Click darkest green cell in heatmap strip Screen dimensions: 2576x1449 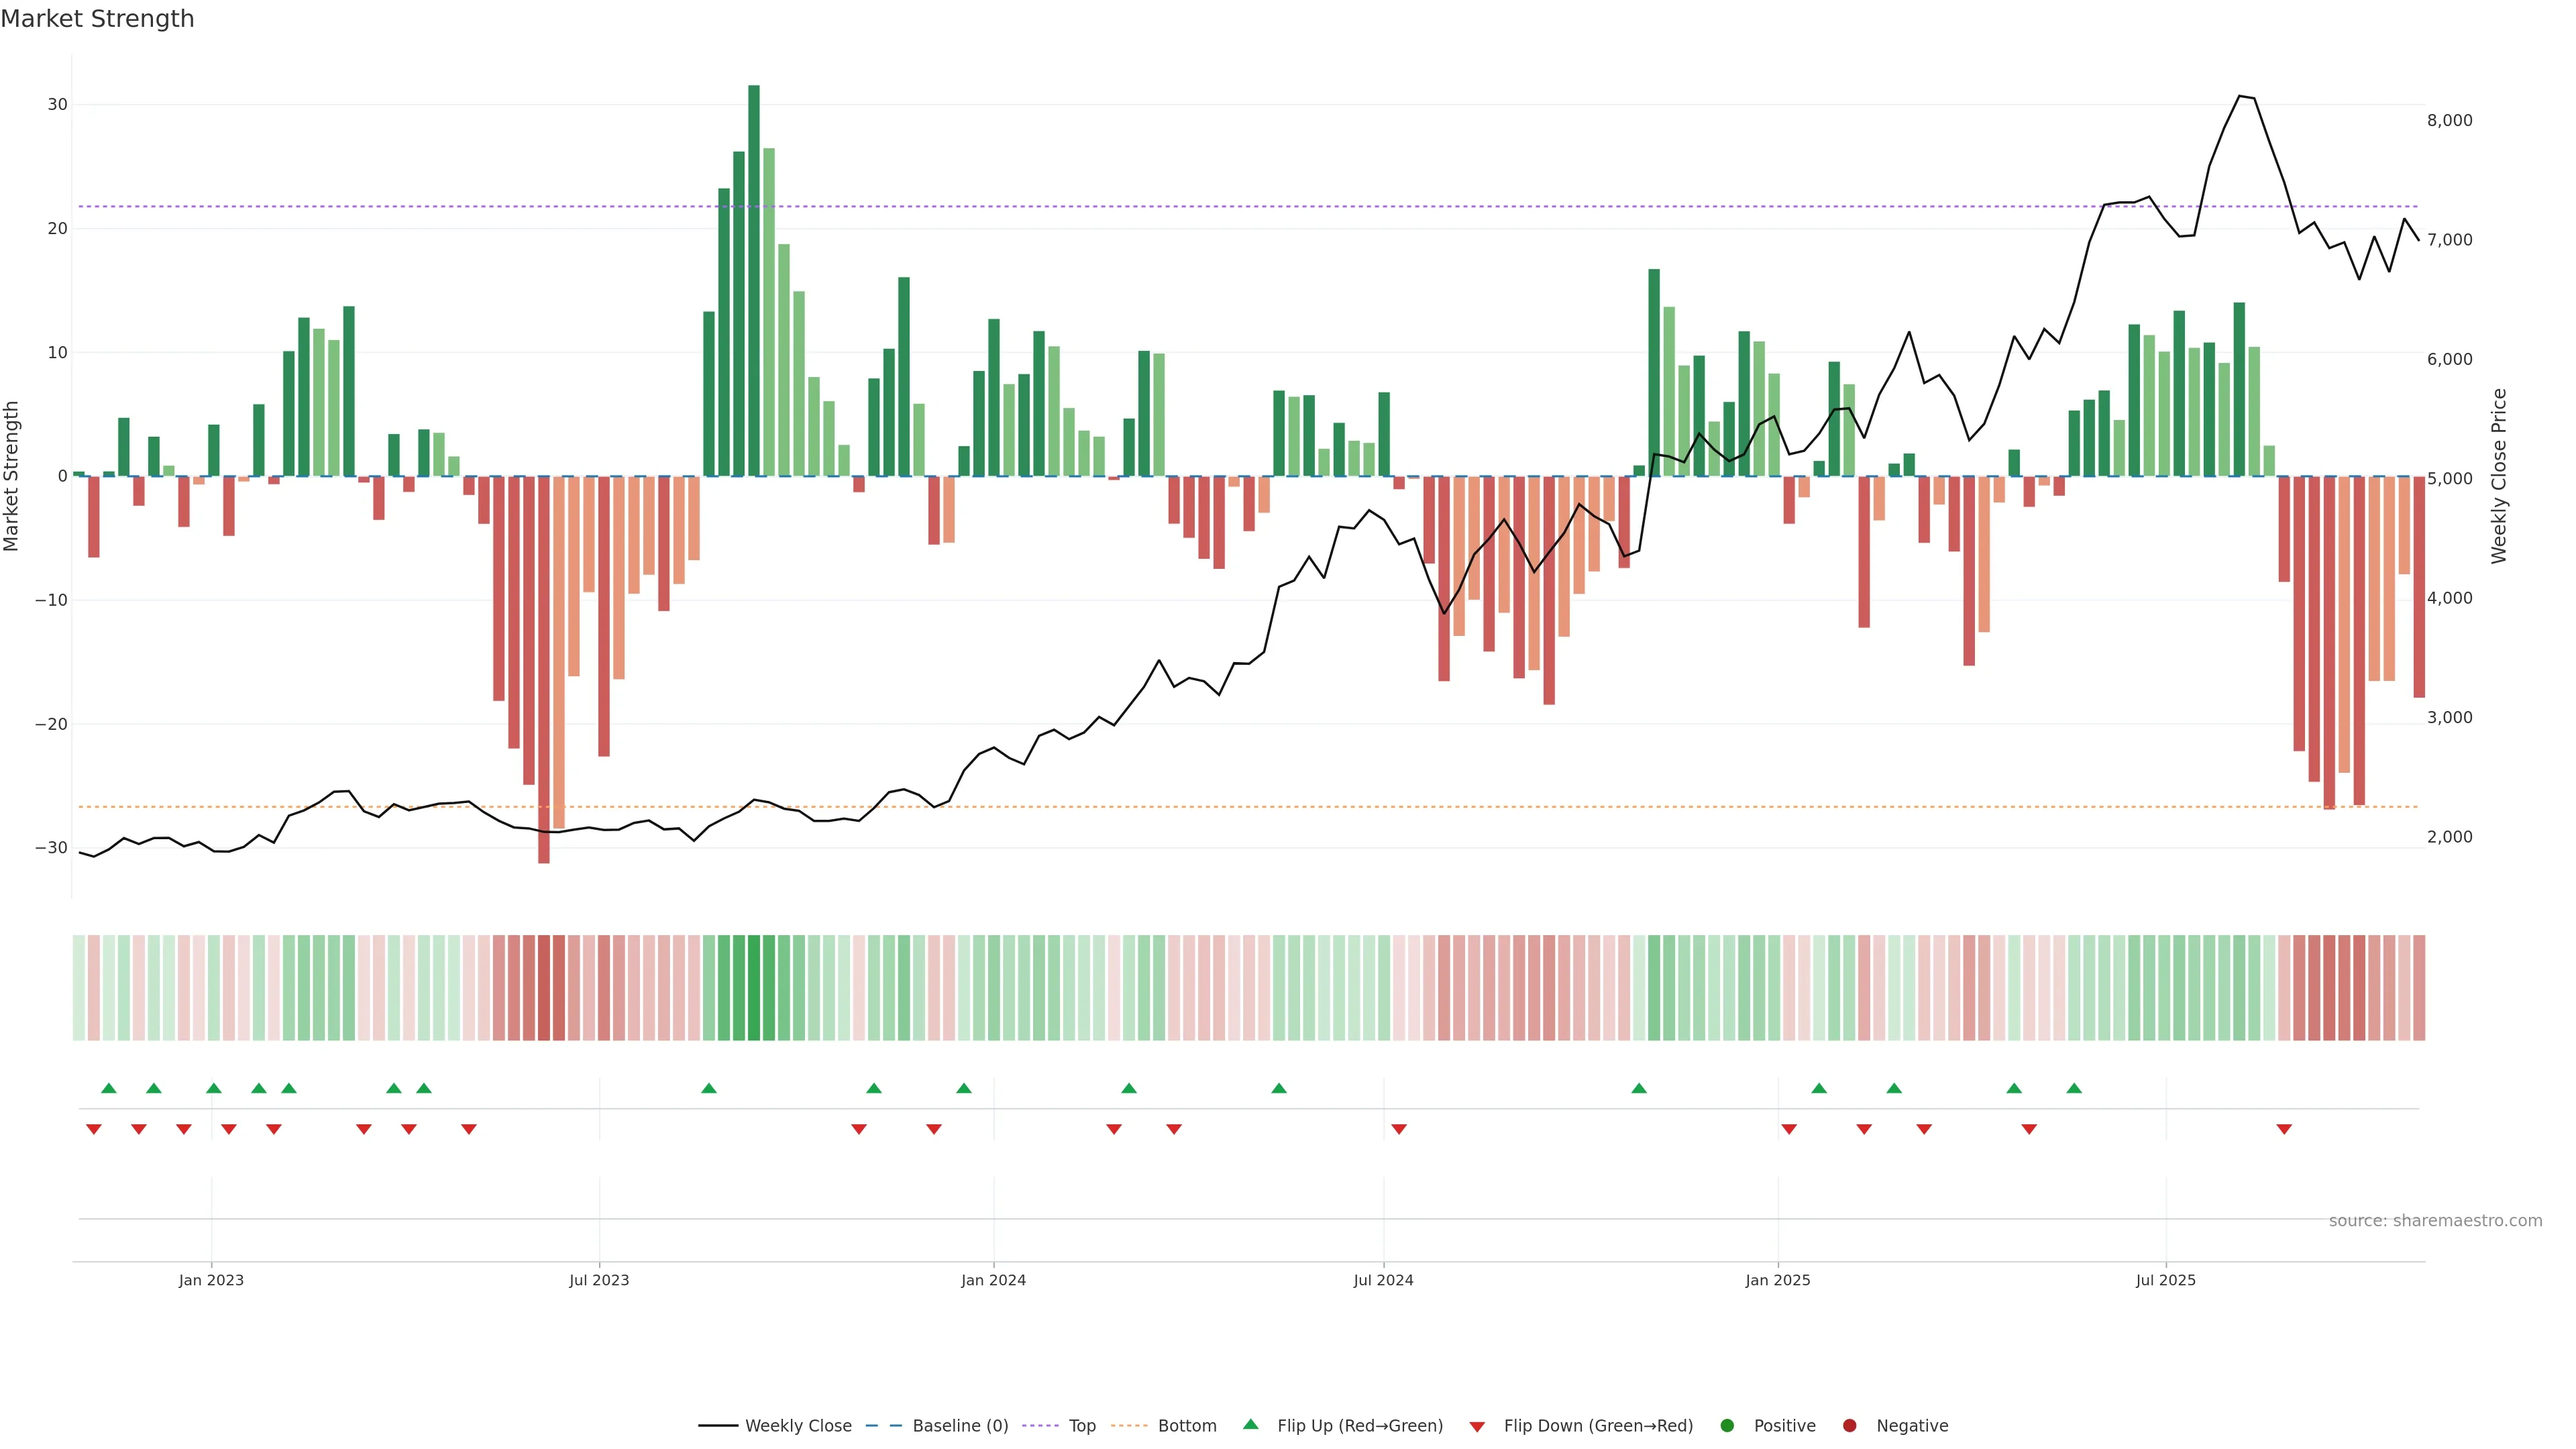pos(754,988)
